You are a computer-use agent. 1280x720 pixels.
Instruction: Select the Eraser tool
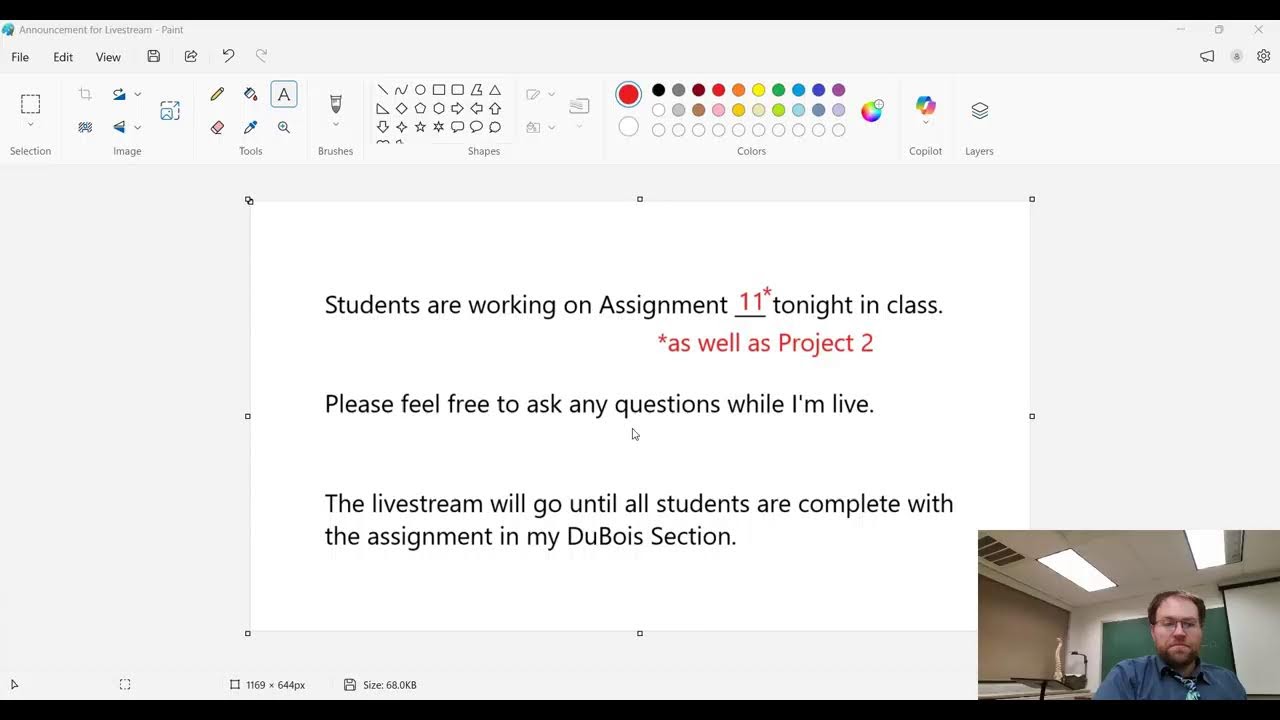tap(217, 127)
